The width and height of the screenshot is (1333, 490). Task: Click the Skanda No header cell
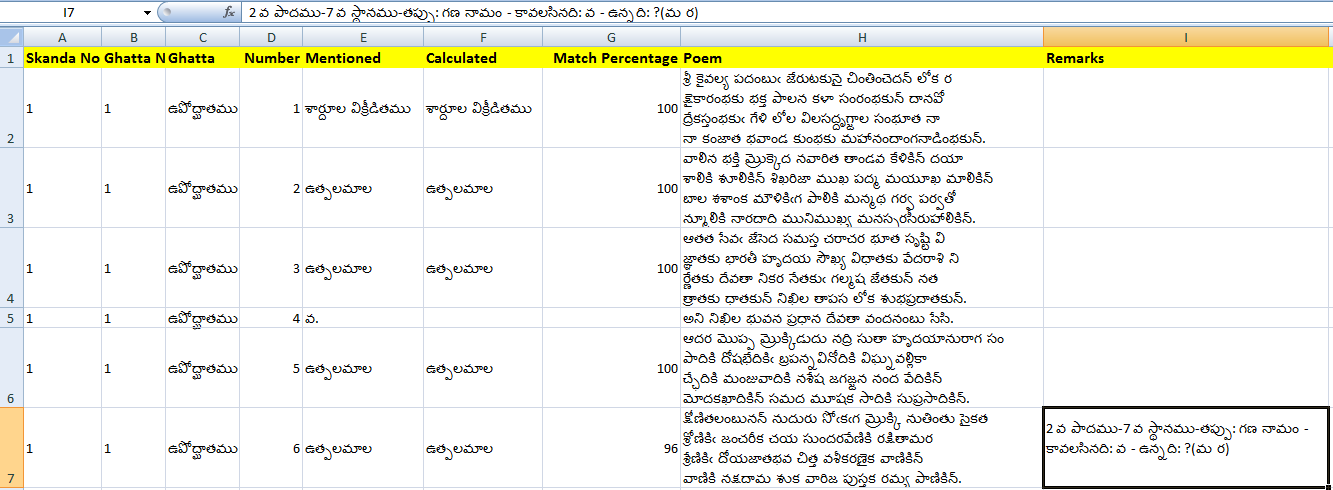pyautogui.click(x=62, y=58)
